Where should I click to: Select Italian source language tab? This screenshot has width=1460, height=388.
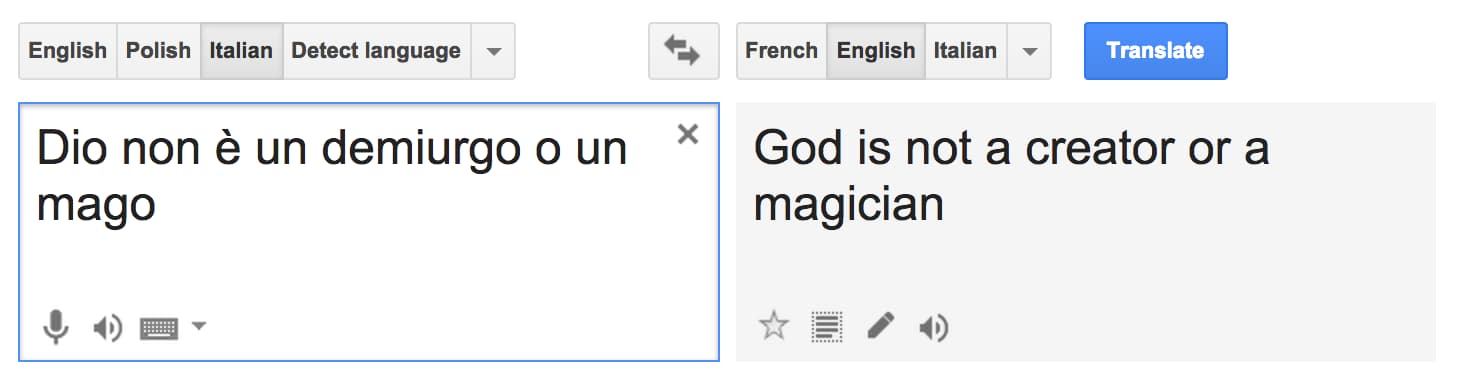[241, 51]
